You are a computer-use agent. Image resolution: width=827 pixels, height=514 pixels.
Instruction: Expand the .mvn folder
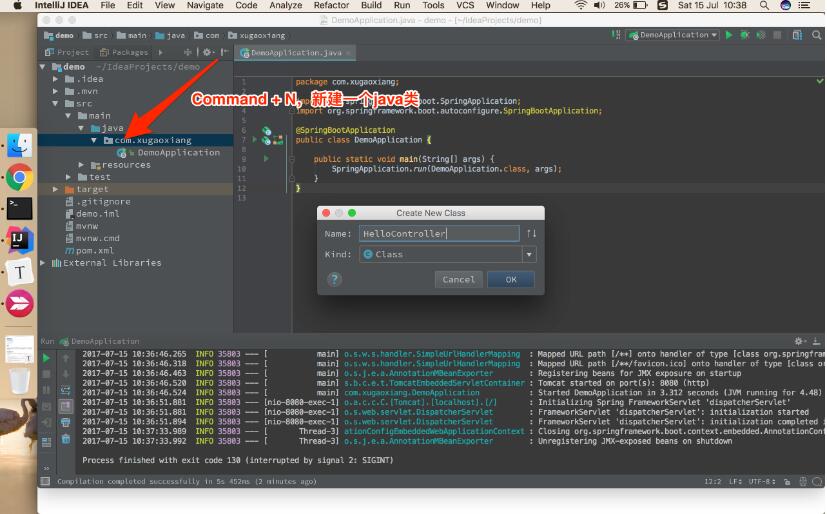(x=55, y=91)
